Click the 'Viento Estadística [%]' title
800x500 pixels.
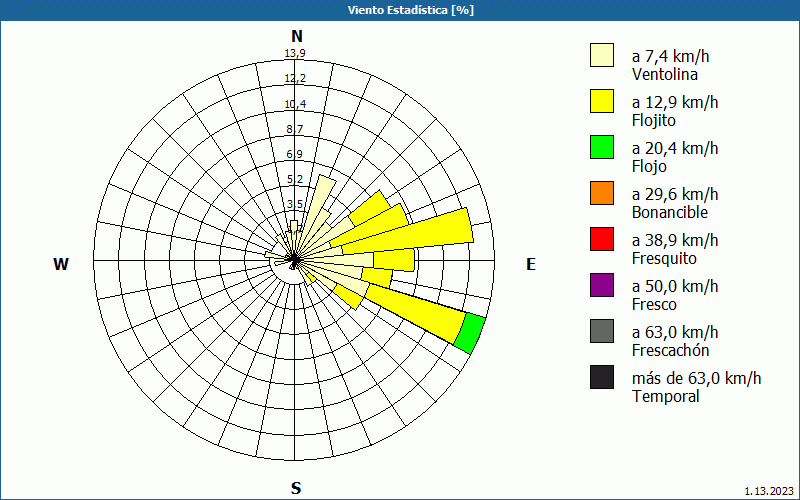(411, 10)
